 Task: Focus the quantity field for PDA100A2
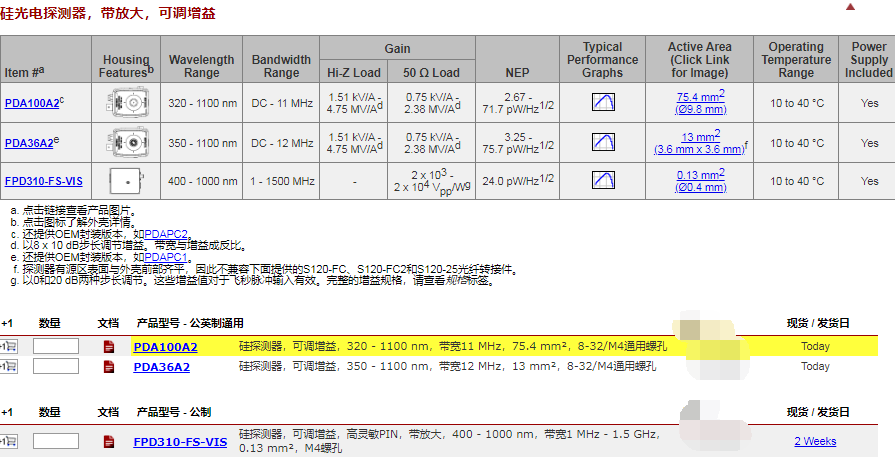click(56, 346)
